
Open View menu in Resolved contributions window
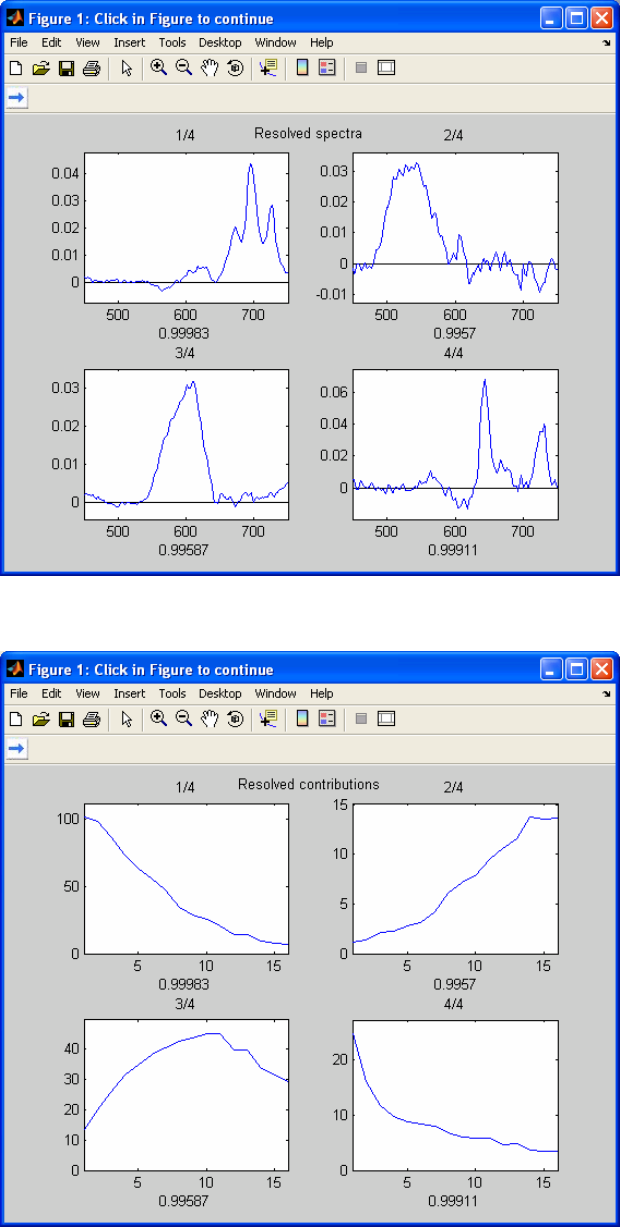tap(88, 693)
